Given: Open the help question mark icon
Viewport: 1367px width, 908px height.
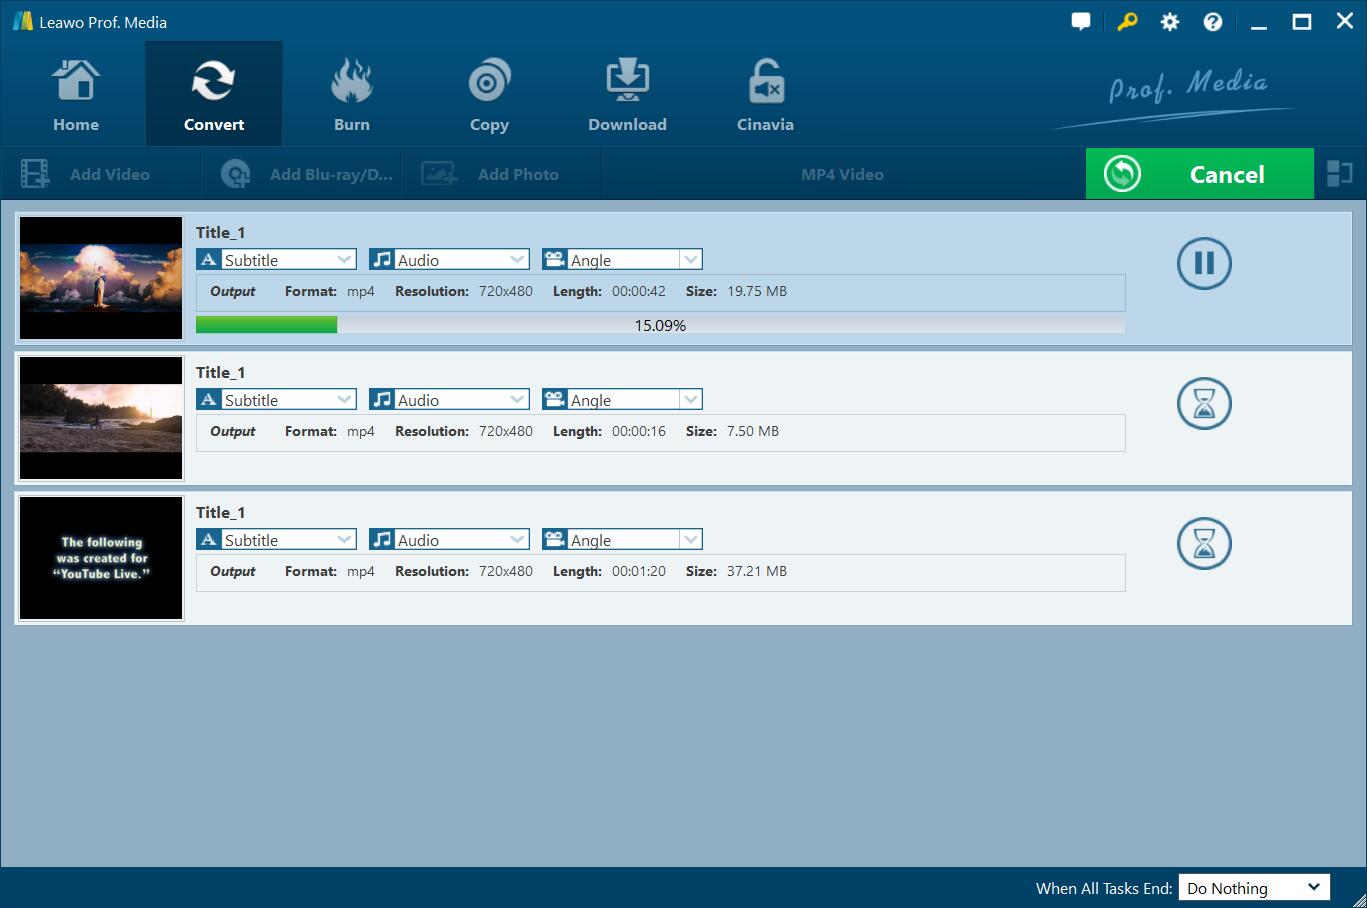Looking at the screenshot, I should click(1212, 22).
